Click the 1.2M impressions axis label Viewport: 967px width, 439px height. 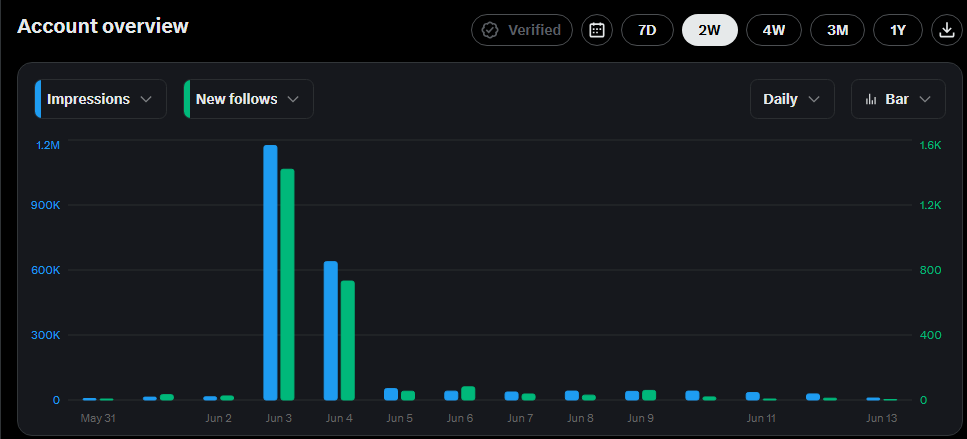click(47, 146)
